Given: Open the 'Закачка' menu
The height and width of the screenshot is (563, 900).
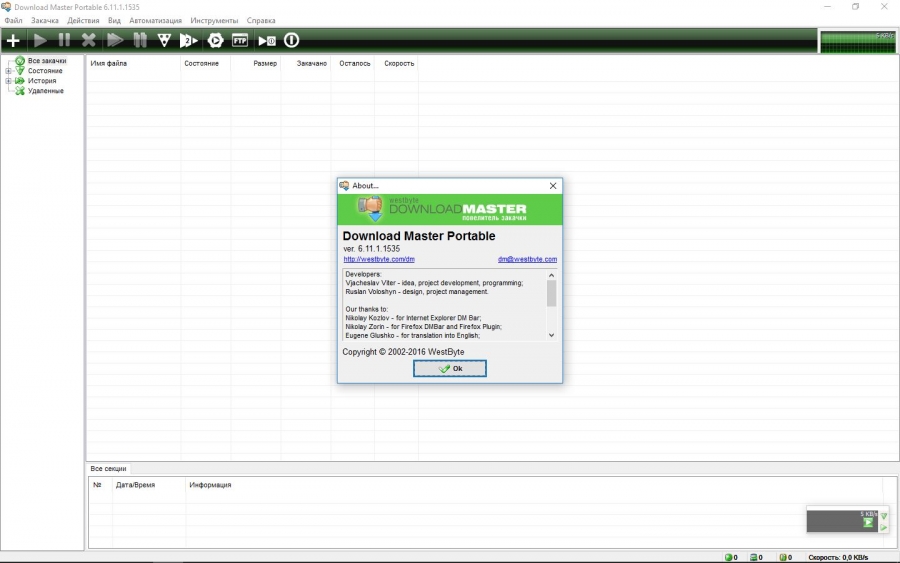Looking at the screenshot, I should coord(45,21).
